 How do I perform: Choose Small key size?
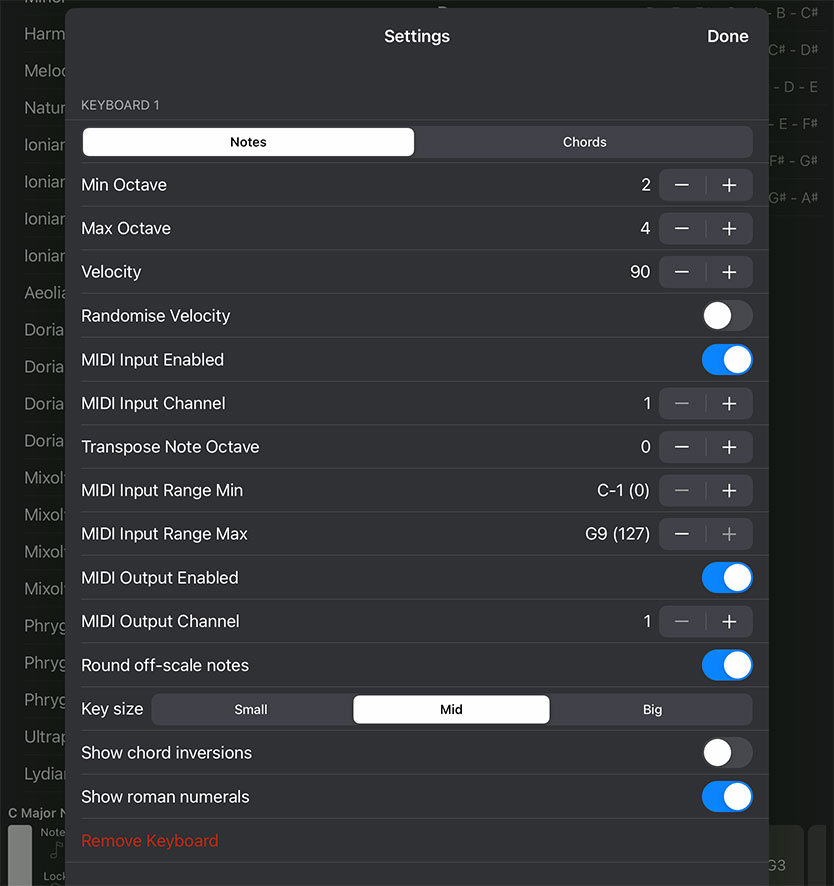tap(252, 709)
